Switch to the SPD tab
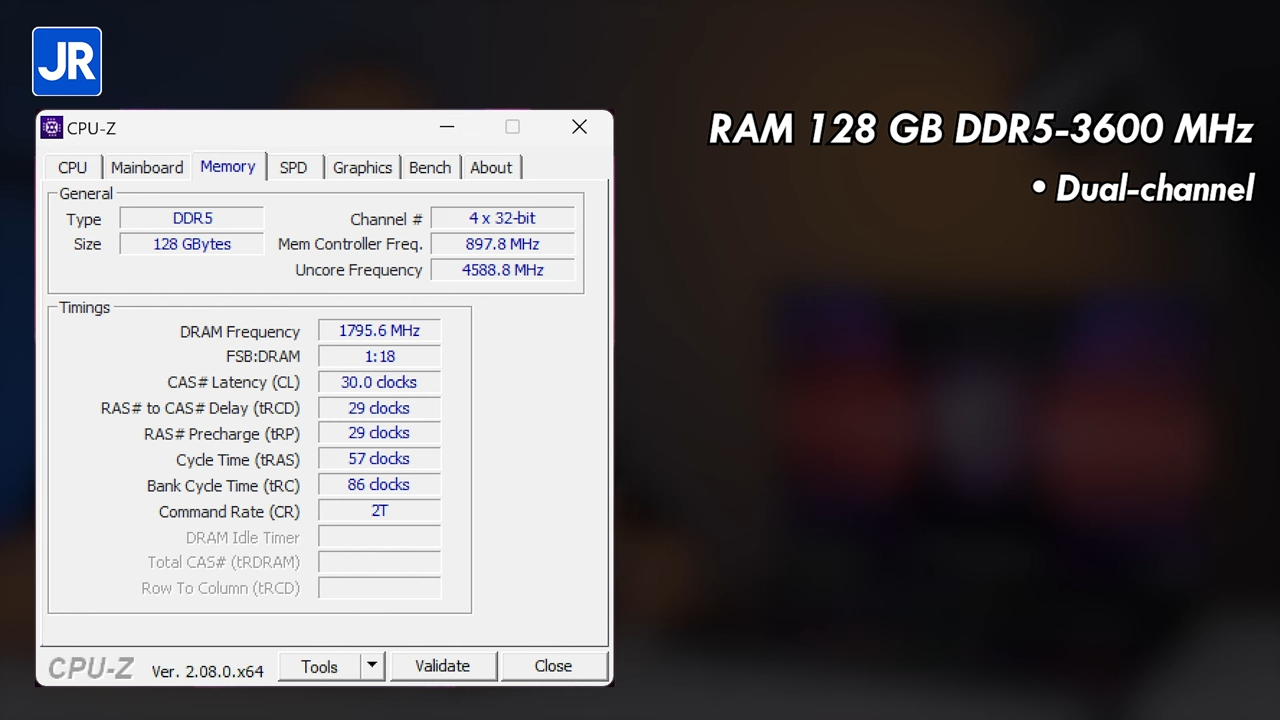The height and width of the screenshot is (720, 1280). coord(293,168)
